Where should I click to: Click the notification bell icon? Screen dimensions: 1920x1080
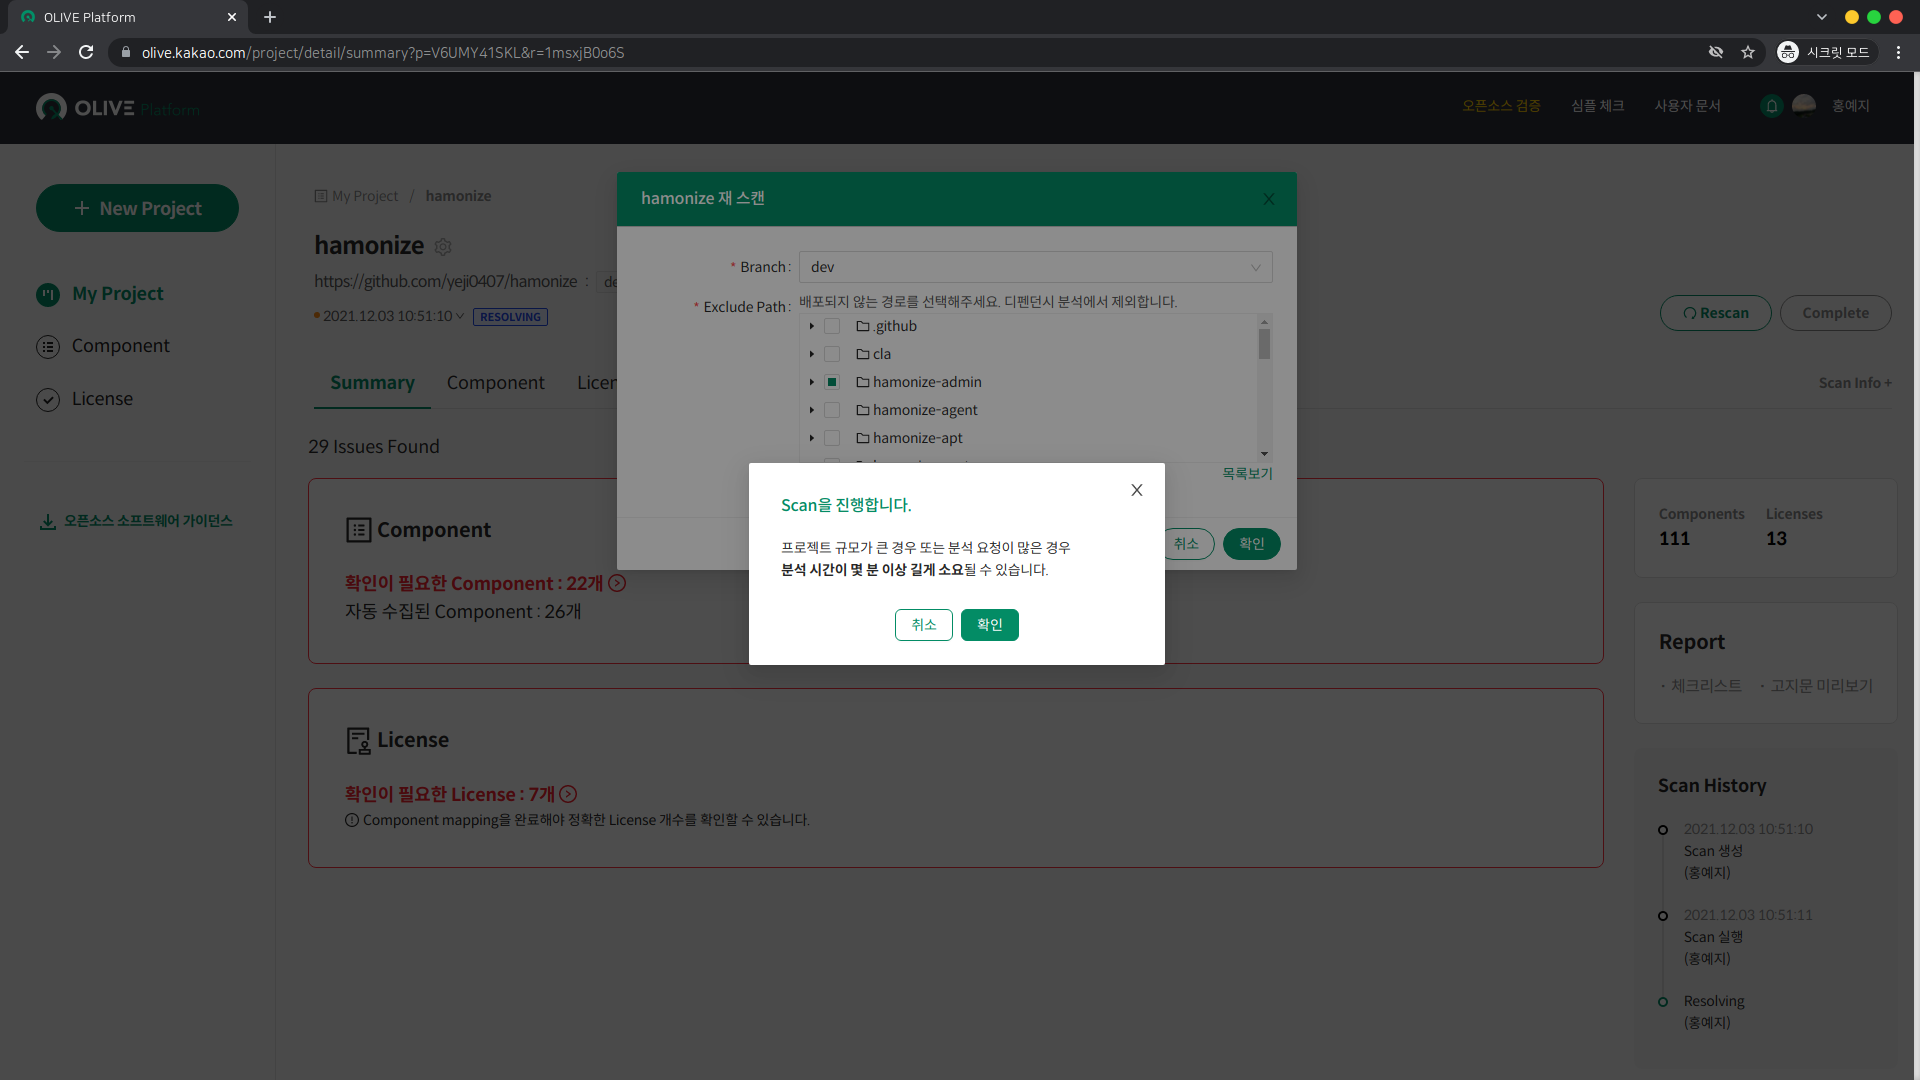(x=1771, y=106)
